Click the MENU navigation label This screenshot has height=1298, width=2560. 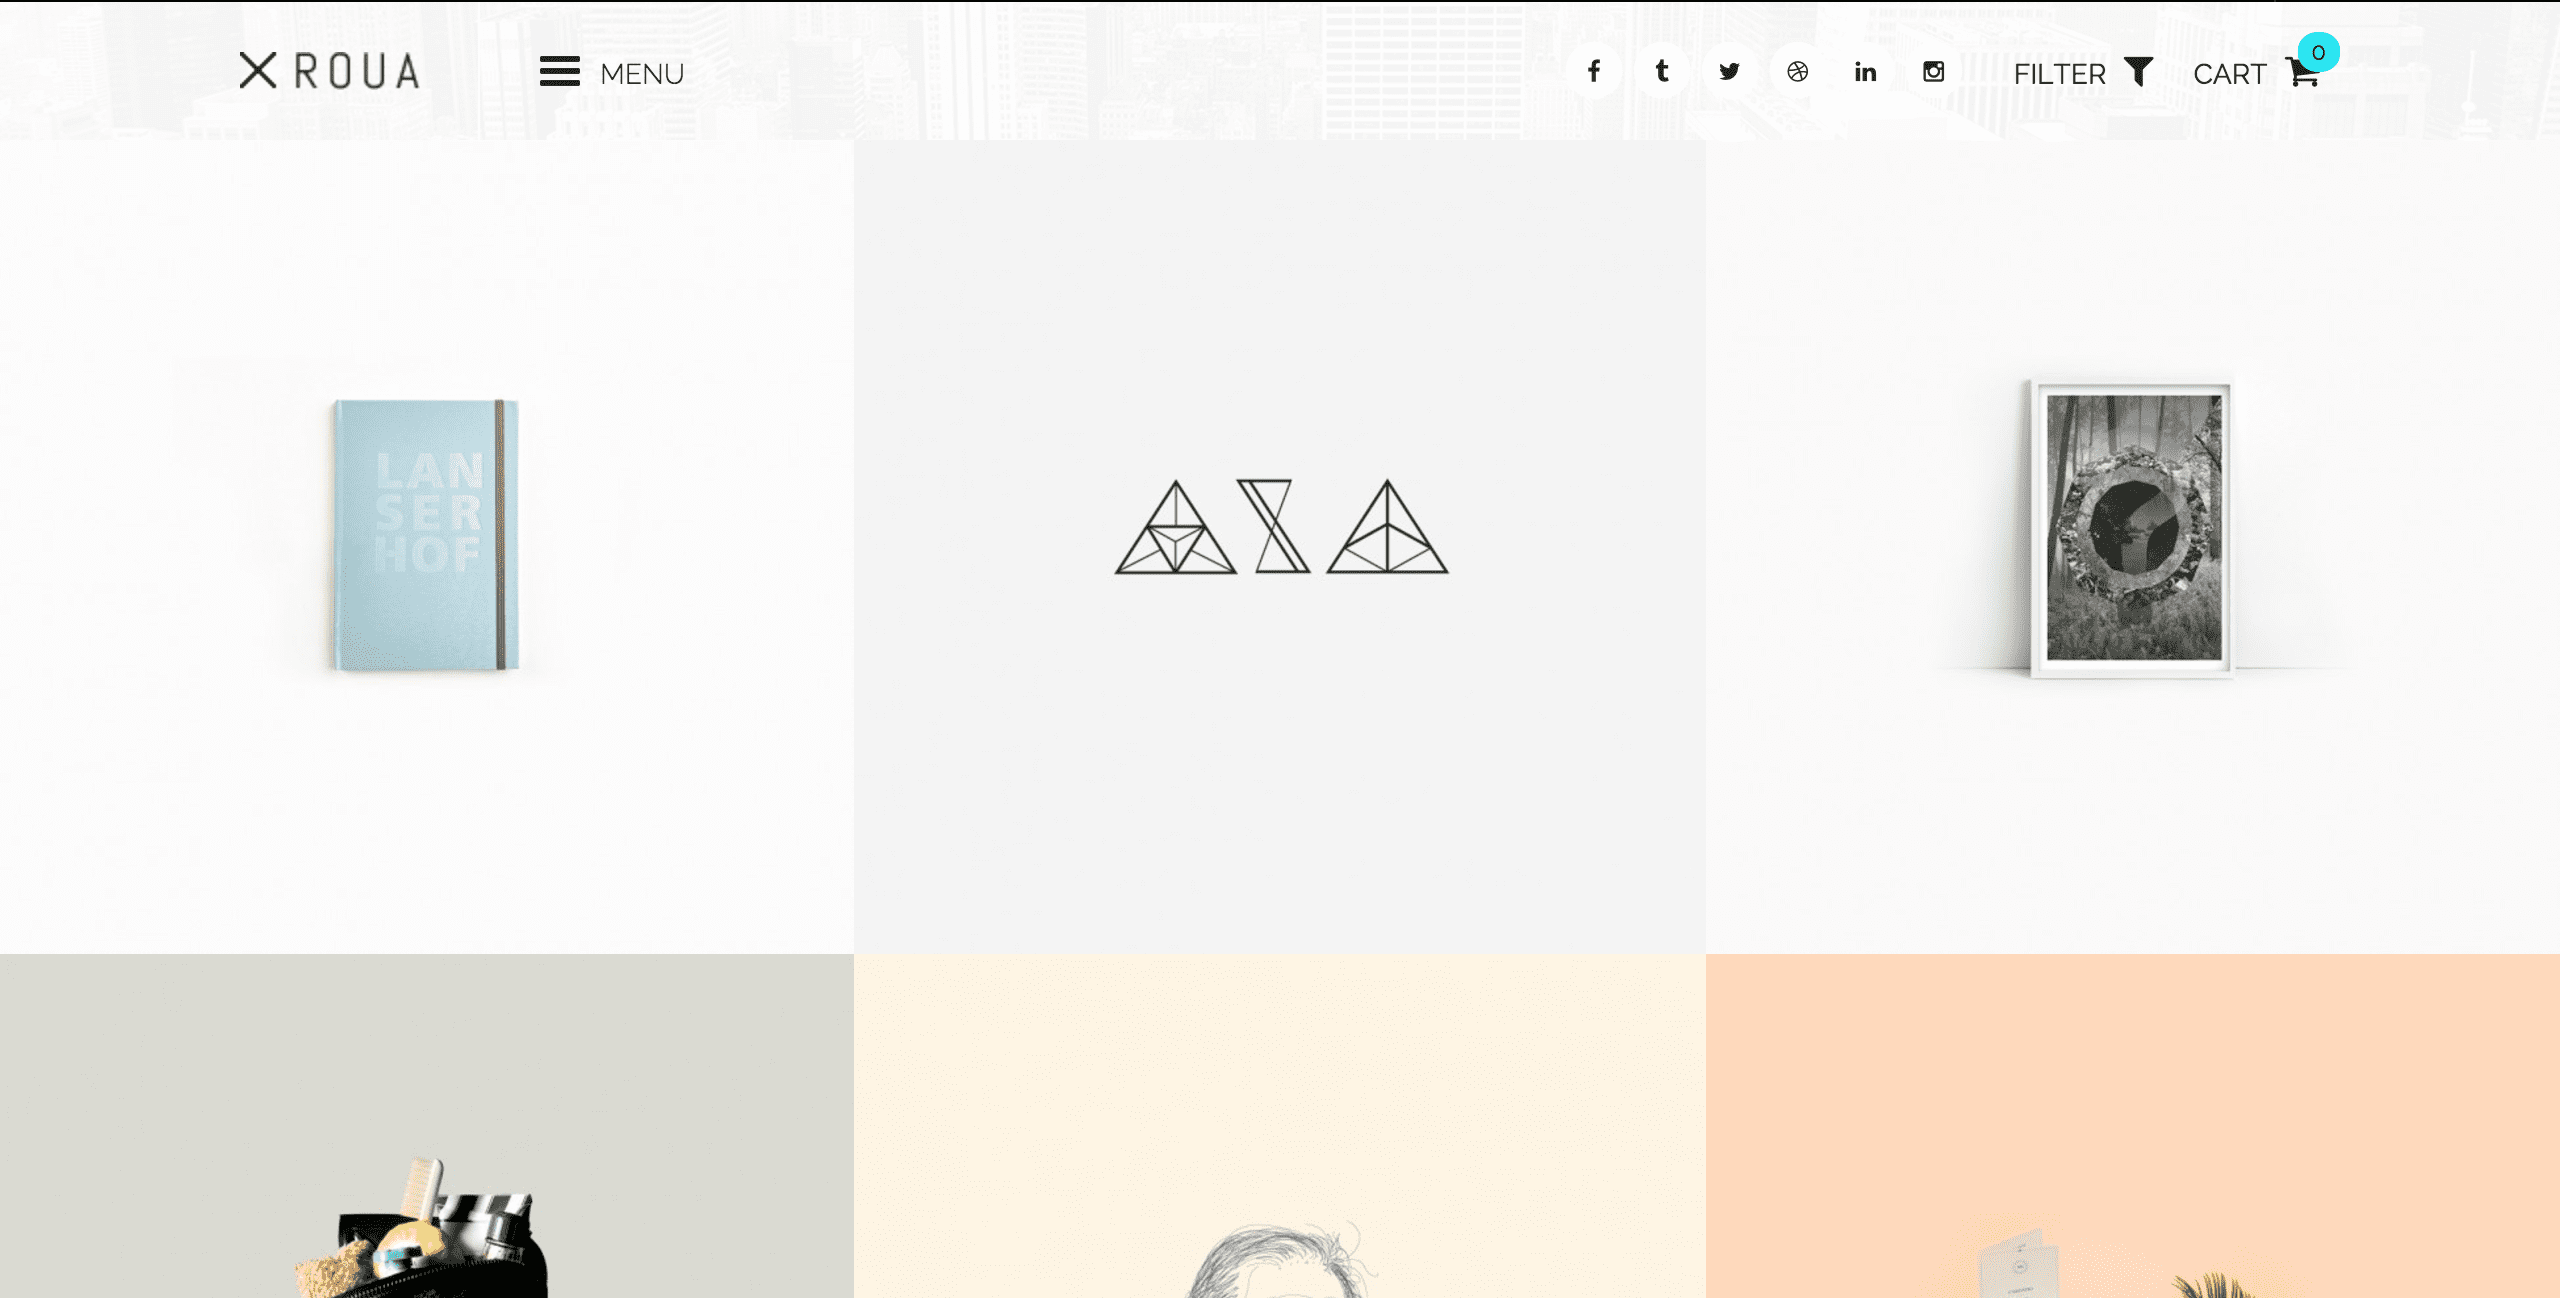coord(642,71)
